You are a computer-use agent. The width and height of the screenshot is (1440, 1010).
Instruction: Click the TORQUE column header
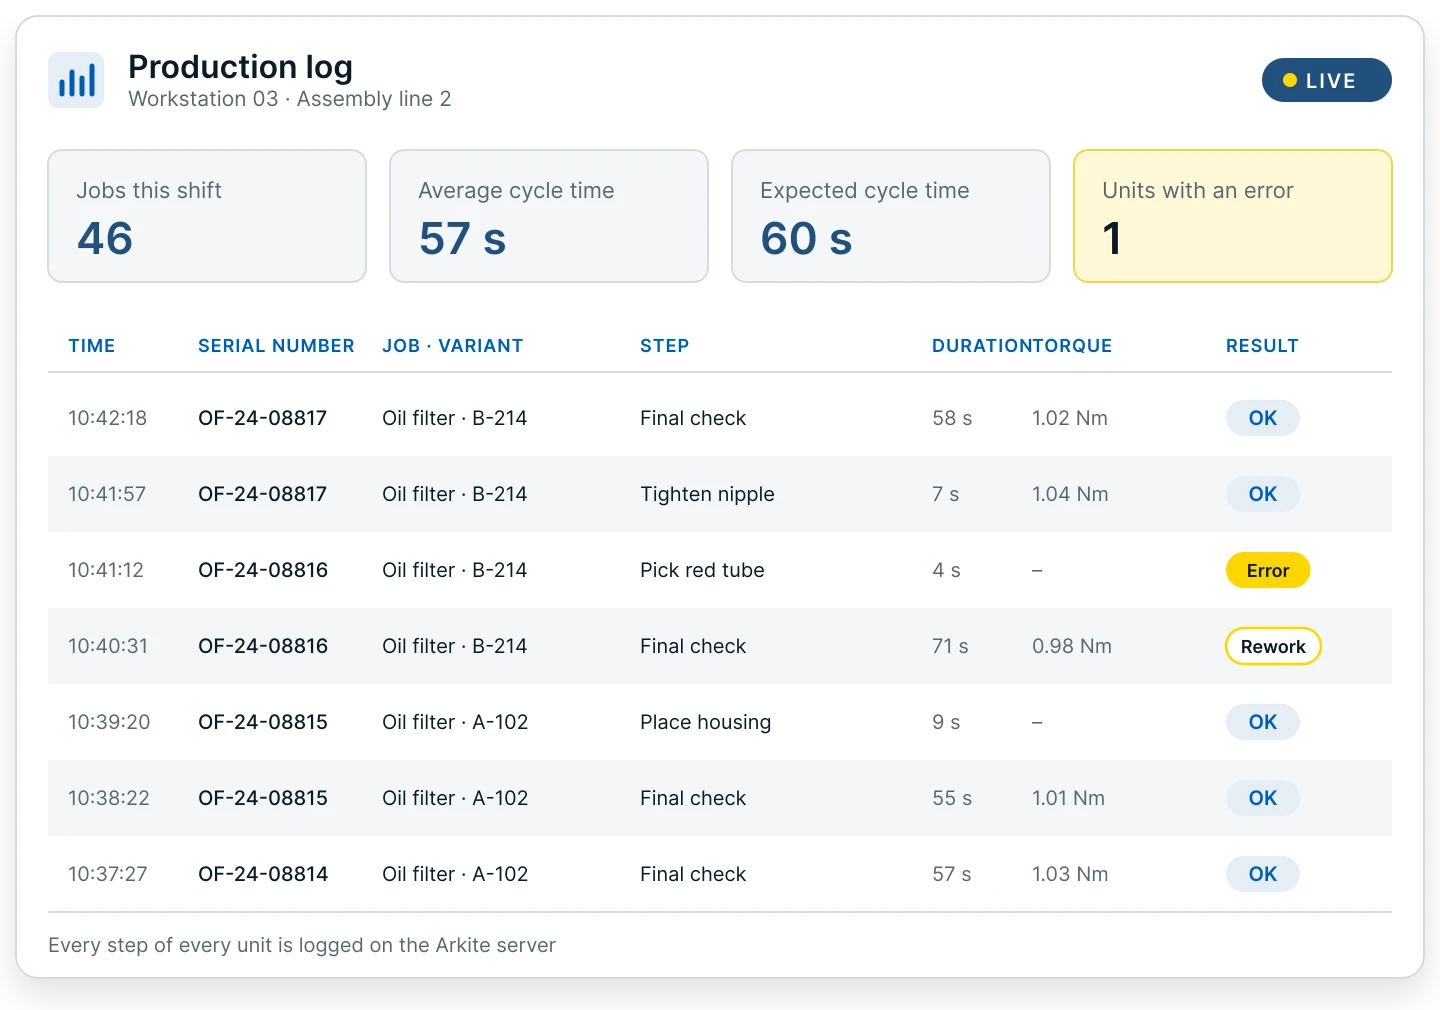[x=1072, y=346]
